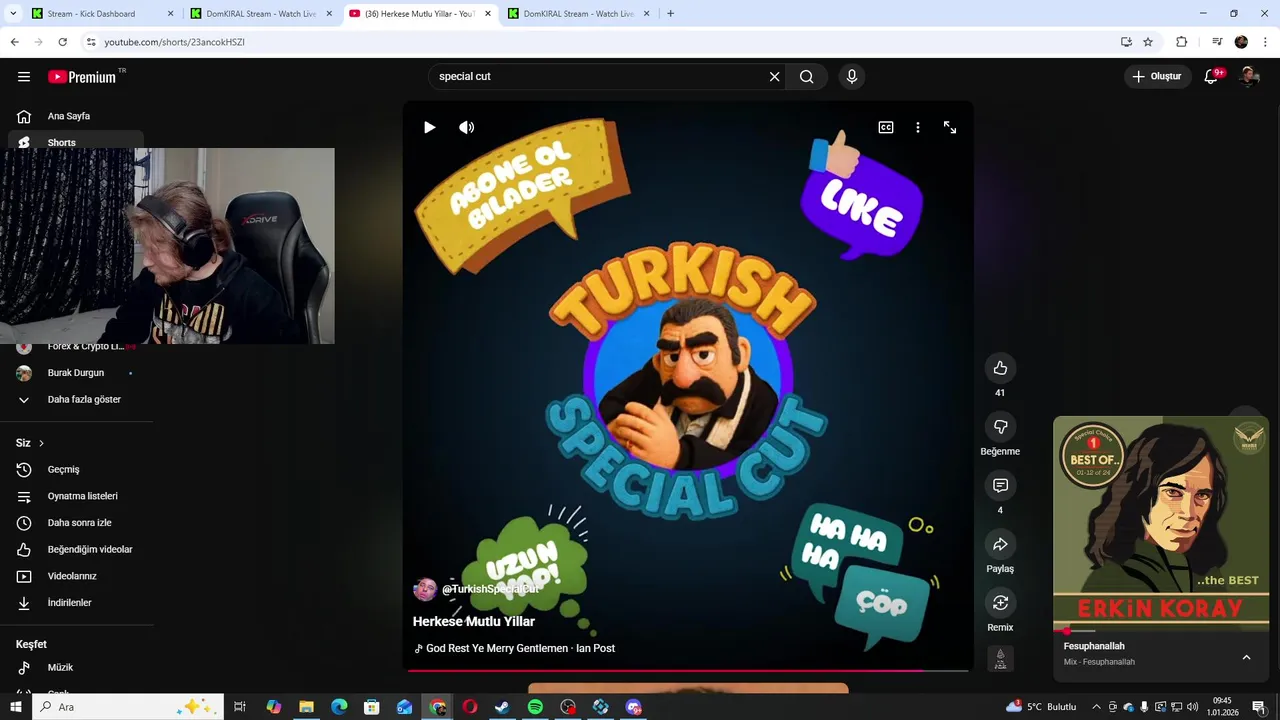Open Müzik under Keşfet
Viewport: 1280px width, 720px height.
coord(76,667)
